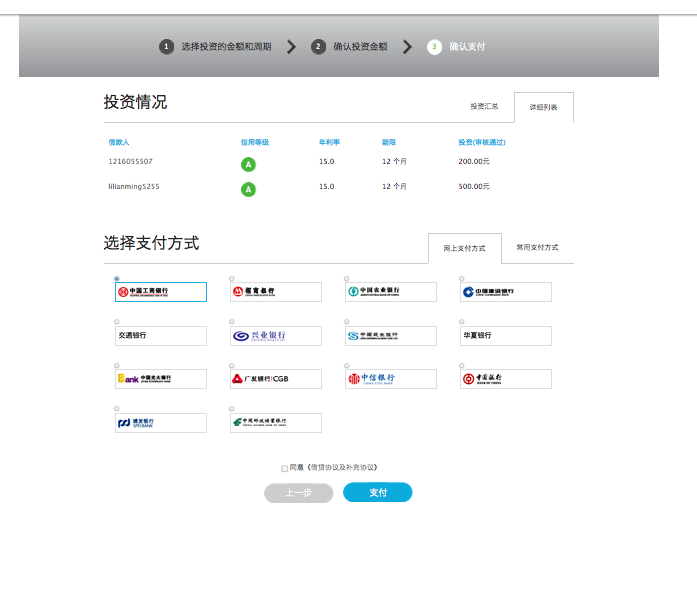
Task: Select the Bank of China (中国银行) logo
Action: click(x=505, y=379)
